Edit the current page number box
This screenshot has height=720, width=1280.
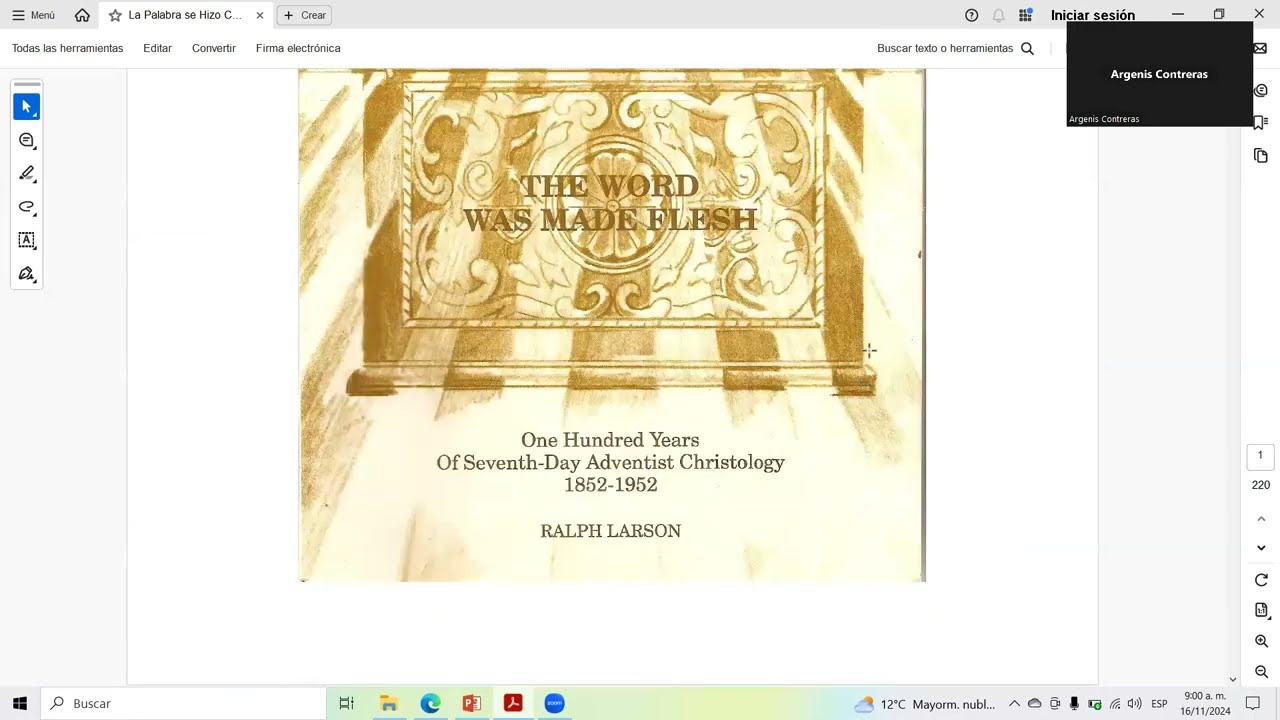click(1260, 456)
